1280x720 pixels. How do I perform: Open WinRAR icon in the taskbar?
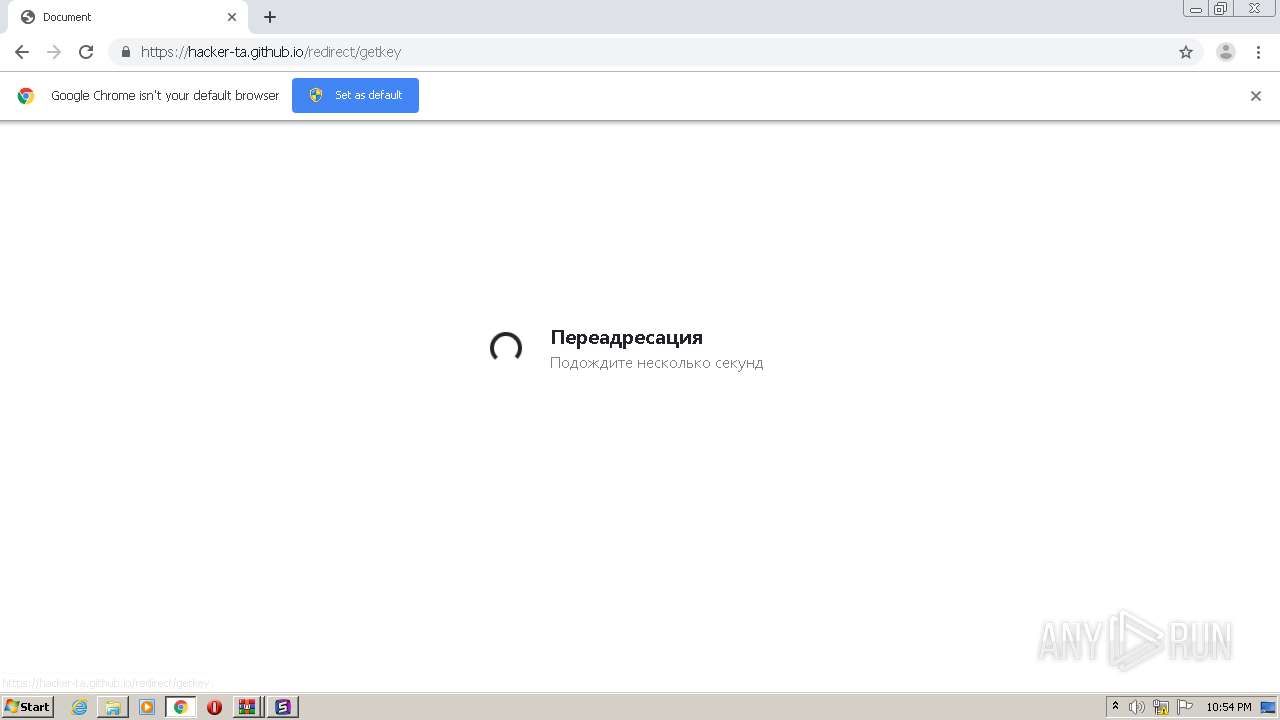pyautogui.click(x=246, y=707)
